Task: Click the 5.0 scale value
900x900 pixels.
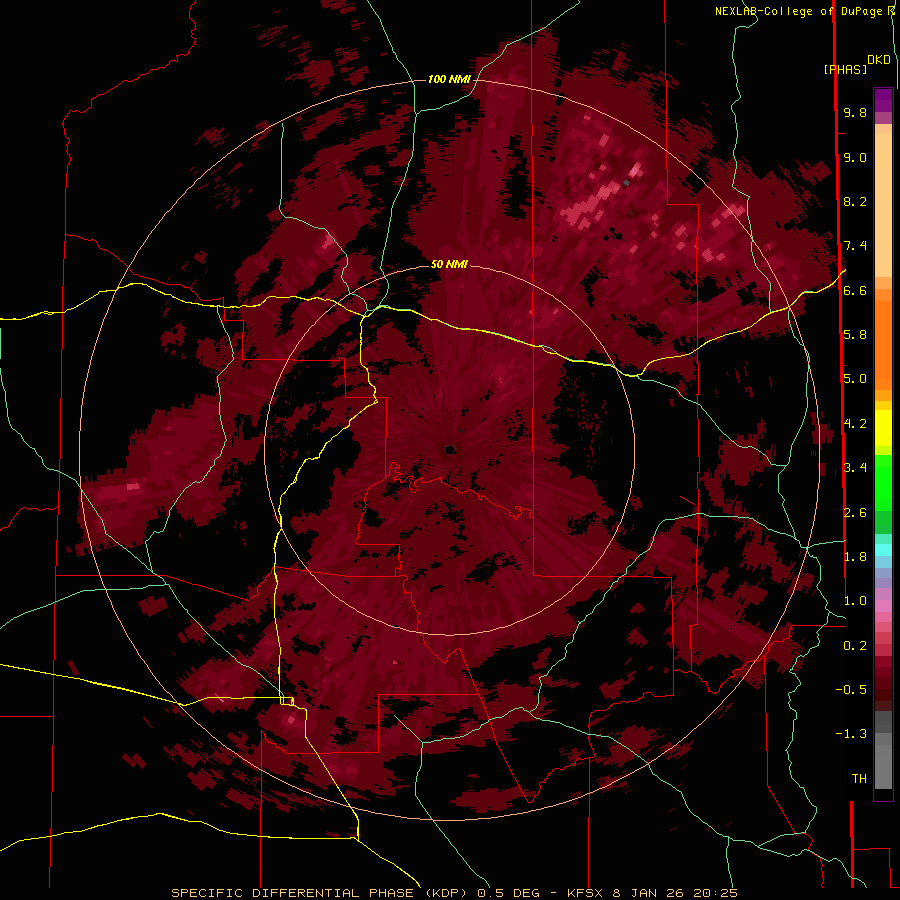Action: 855,379
